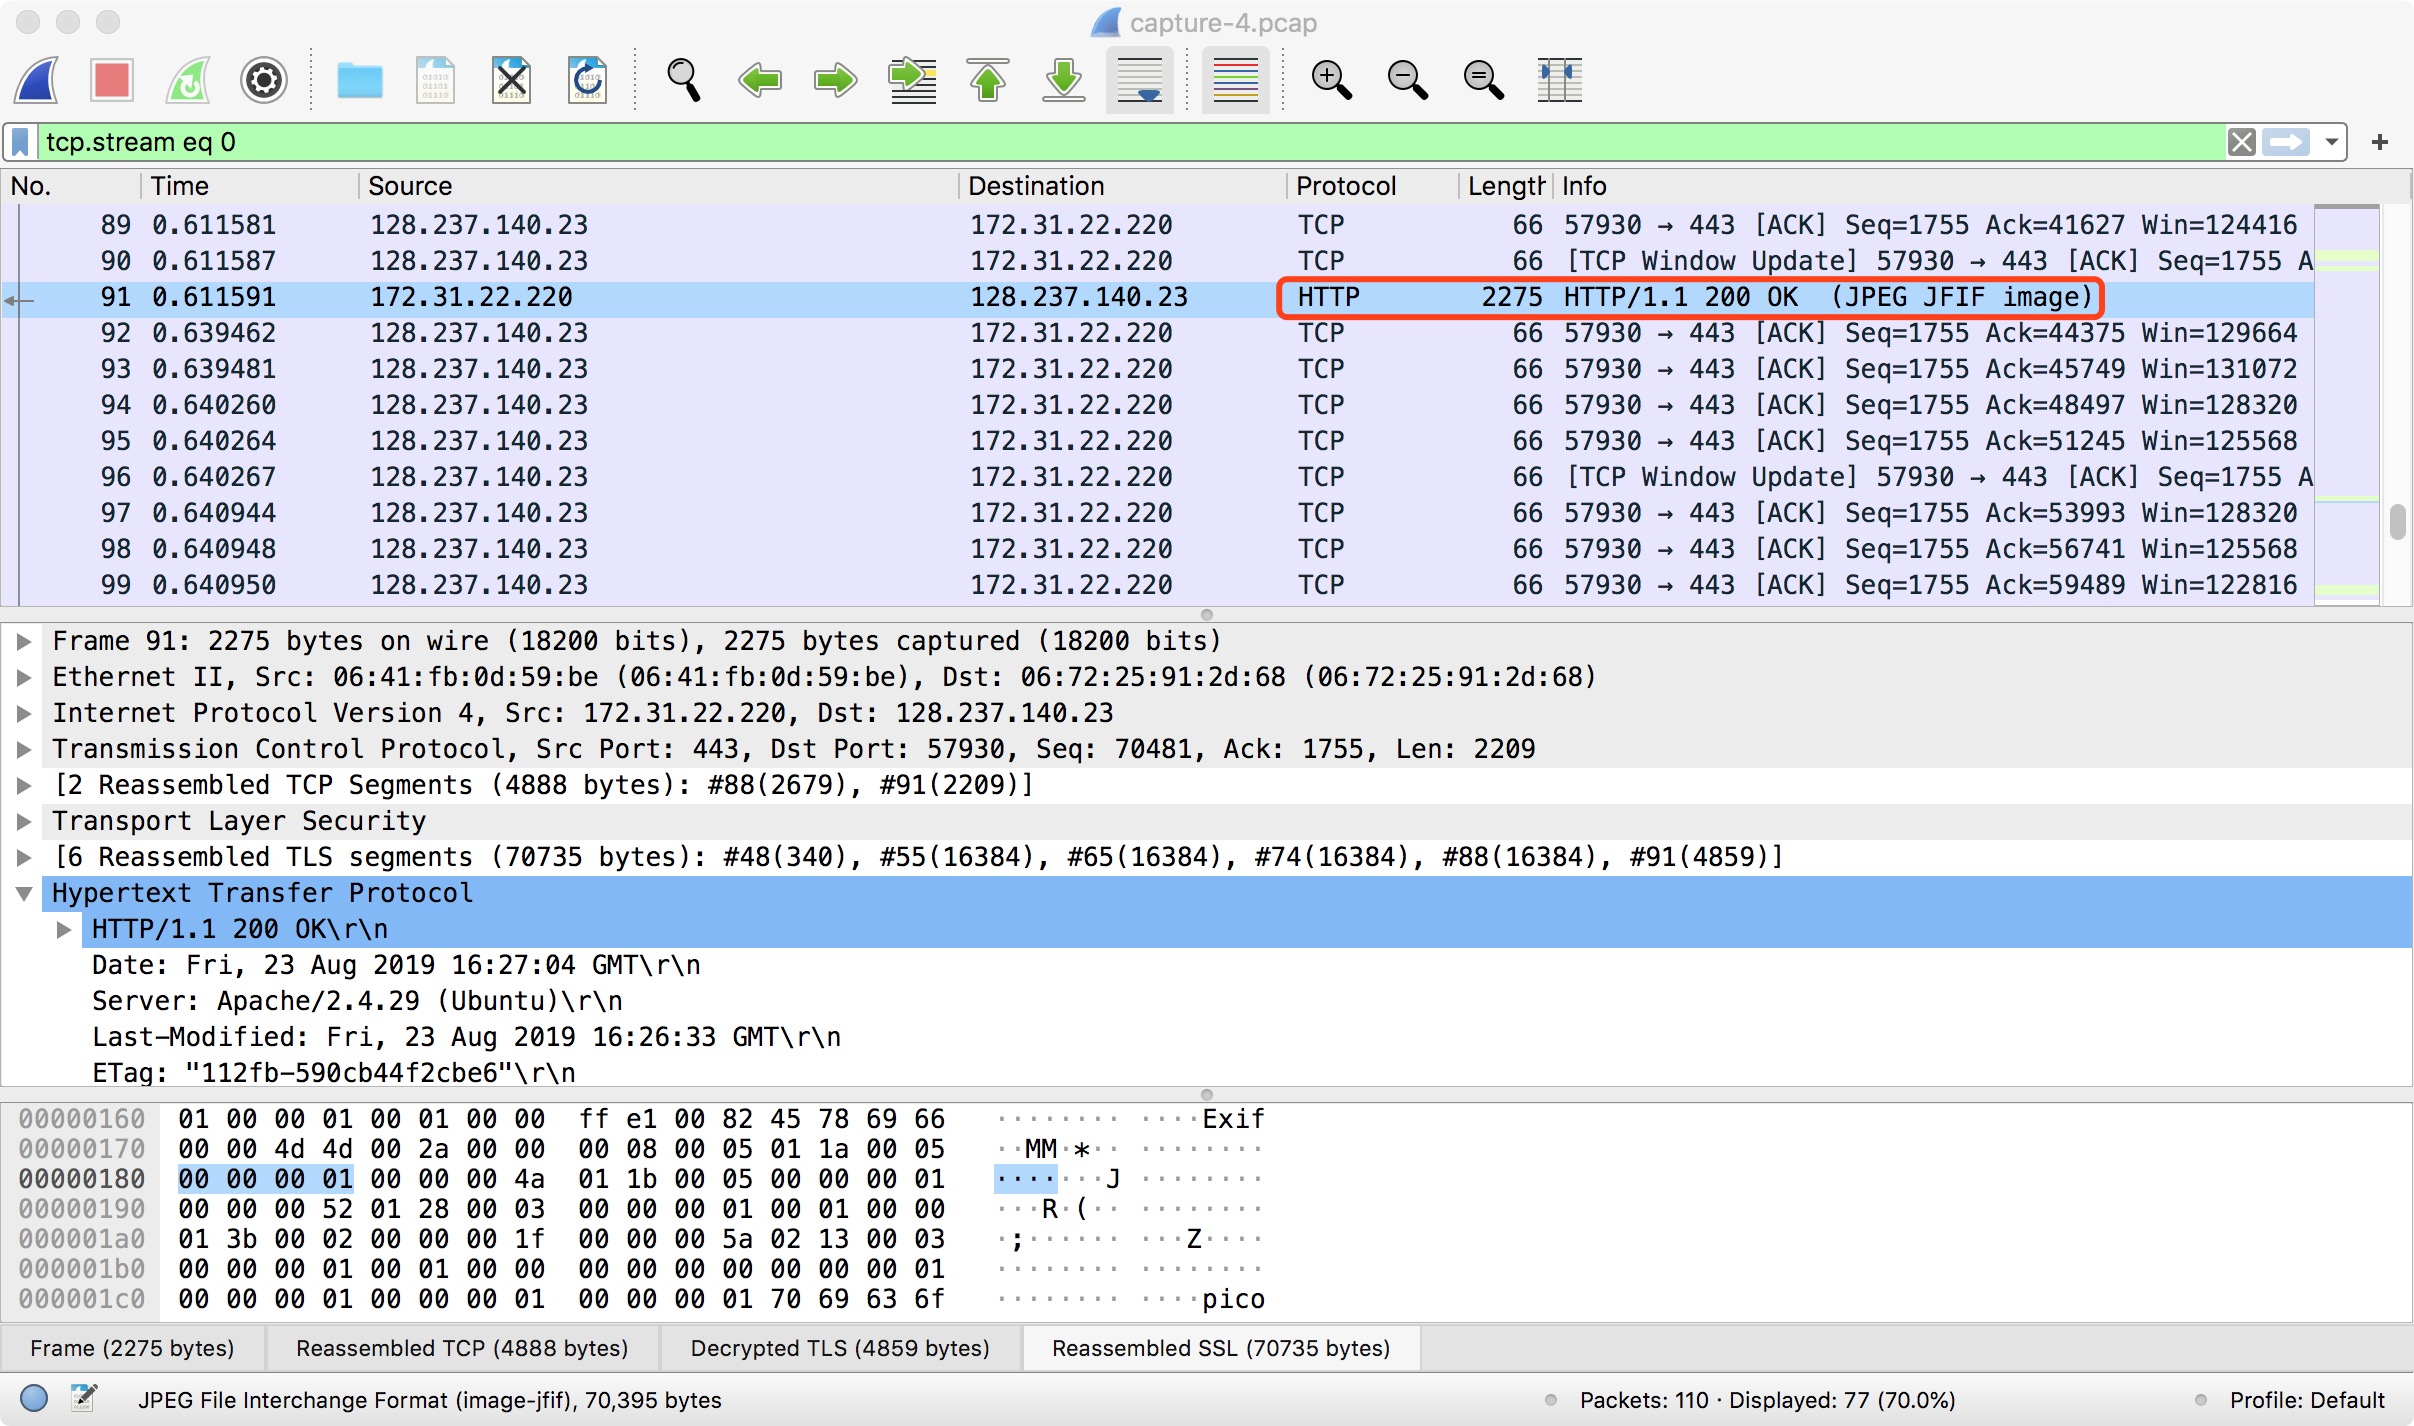Jump to the last packet
2414x1426 pixels.
[1064, 80]
